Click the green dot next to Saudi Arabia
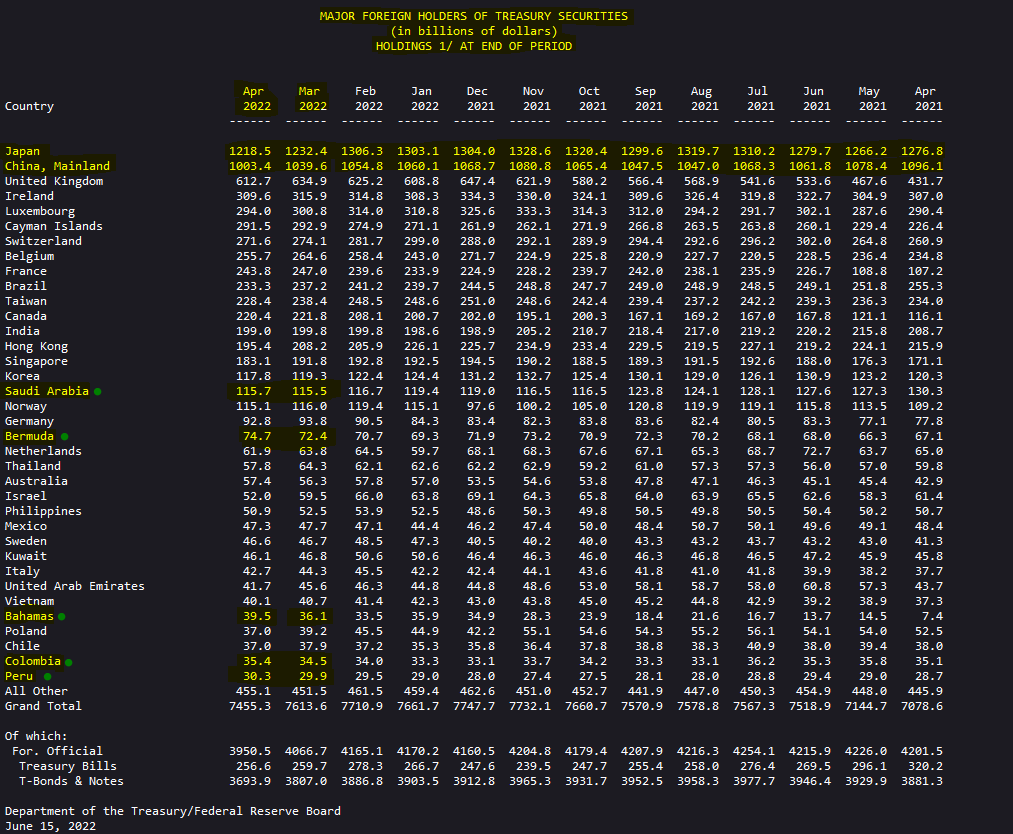 pos(98,391)
